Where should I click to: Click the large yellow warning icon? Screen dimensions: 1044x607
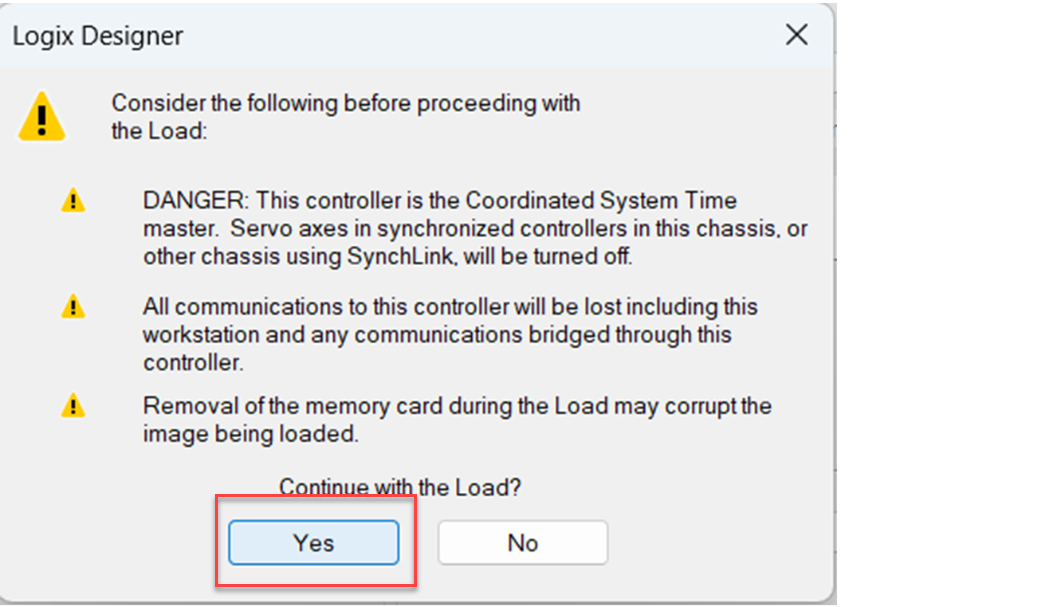[x=41, y=117]
